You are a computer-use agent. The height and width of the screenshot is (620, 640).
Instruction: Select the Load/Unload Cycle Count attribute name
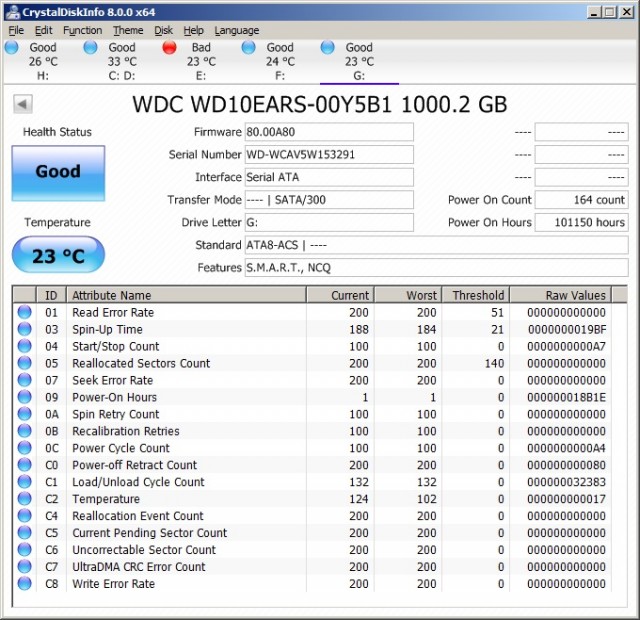138,482
